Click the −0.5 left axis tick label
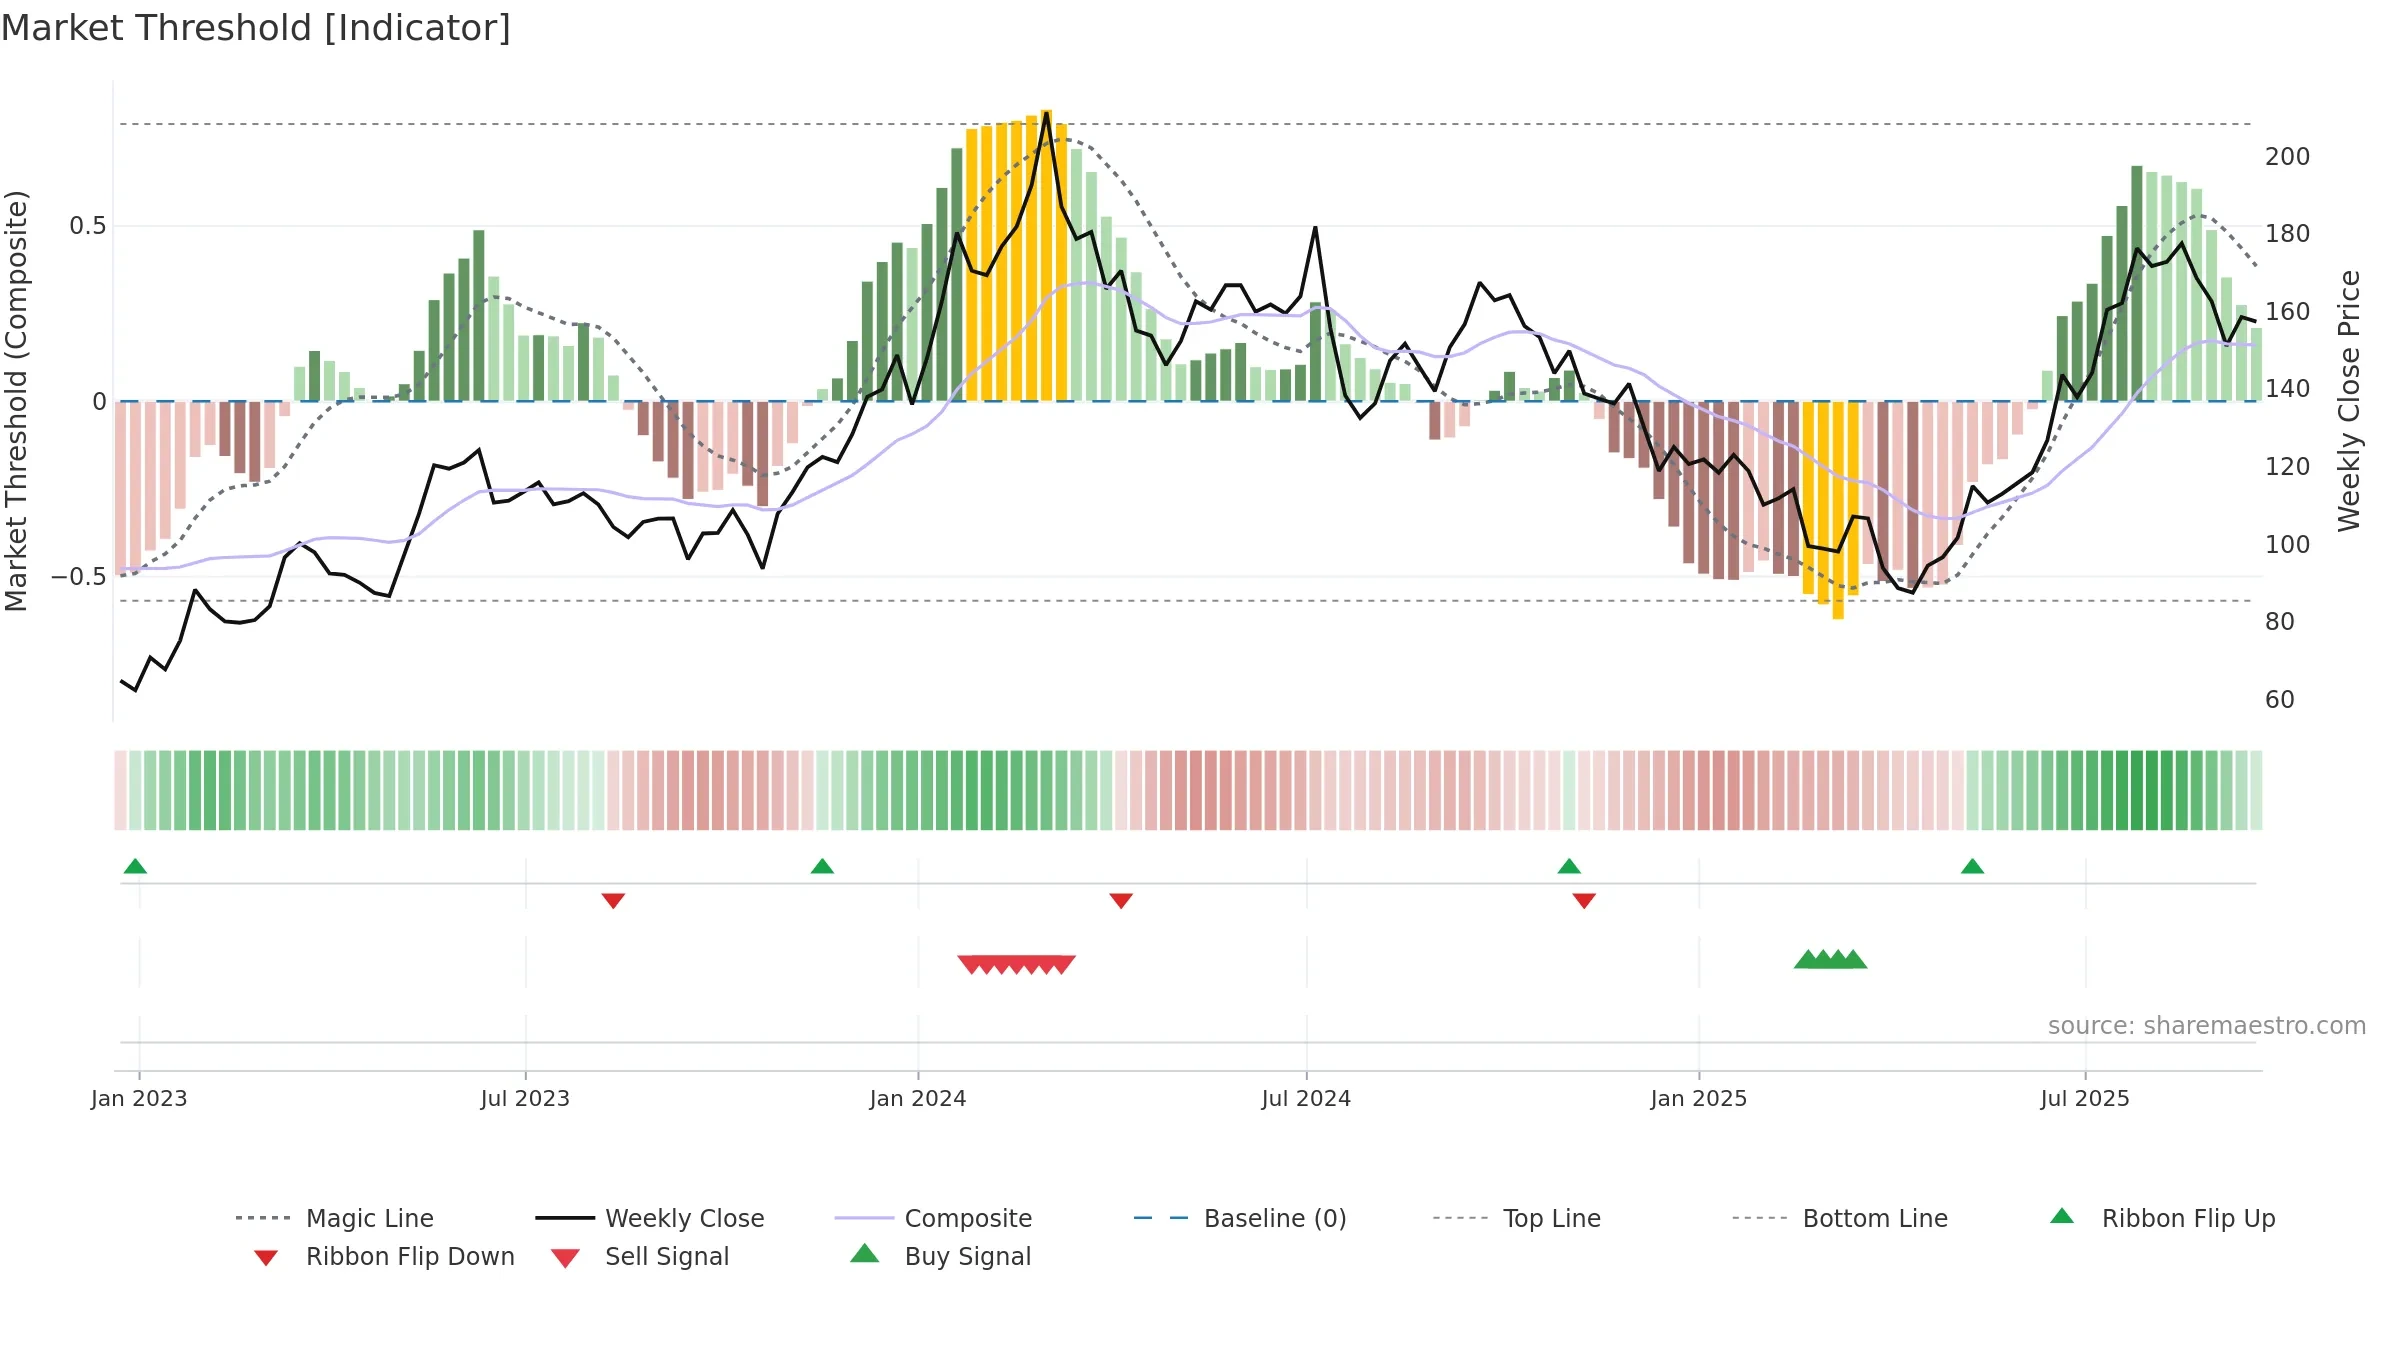 (x=79, y=577)
